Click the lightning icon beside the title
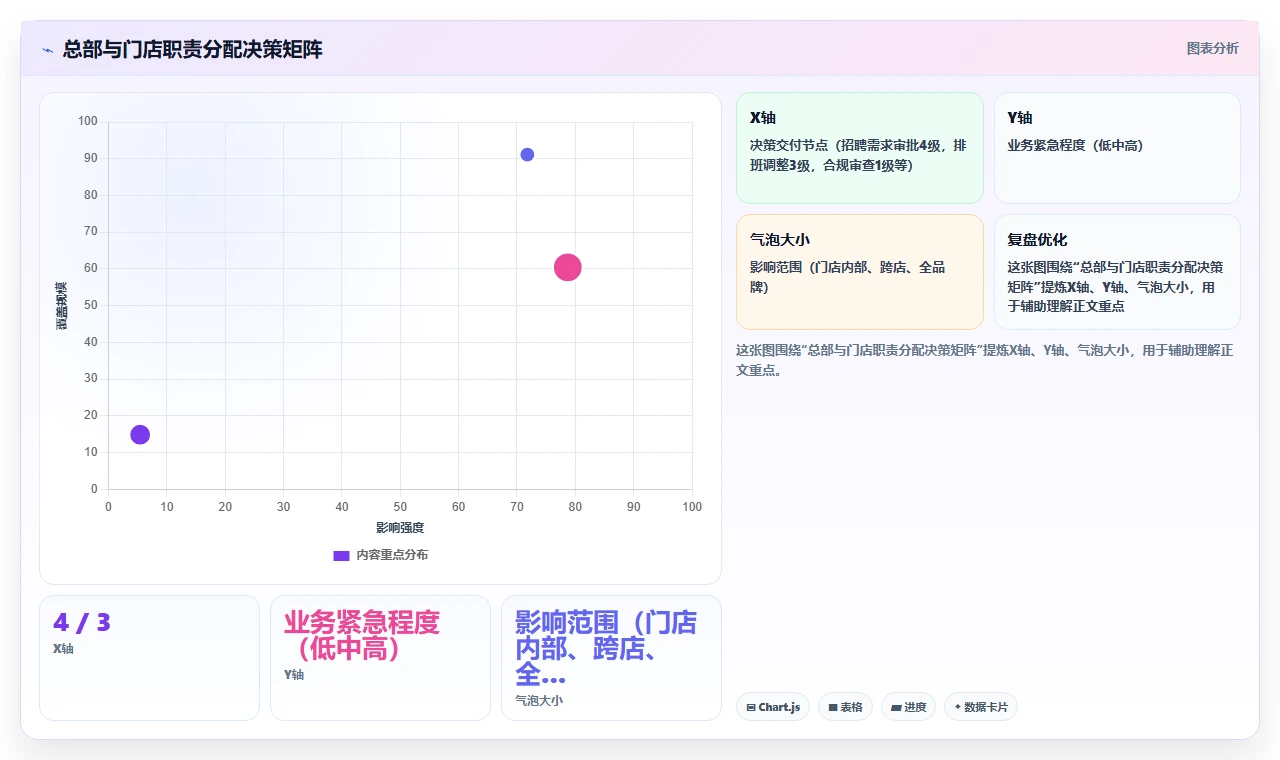Image resolution: width=1280 pixels, height=760 pixels. (x=48, y=49)
